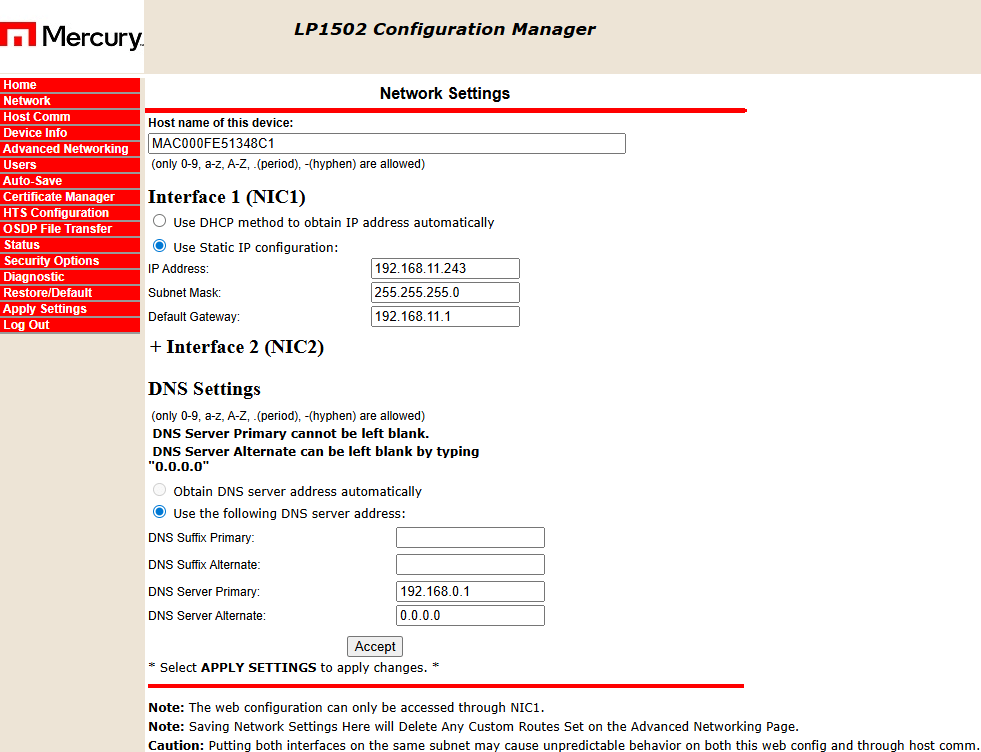Click the note about deleting Custom Routes
Screen dimensions: 981x752
coord(474,726)
